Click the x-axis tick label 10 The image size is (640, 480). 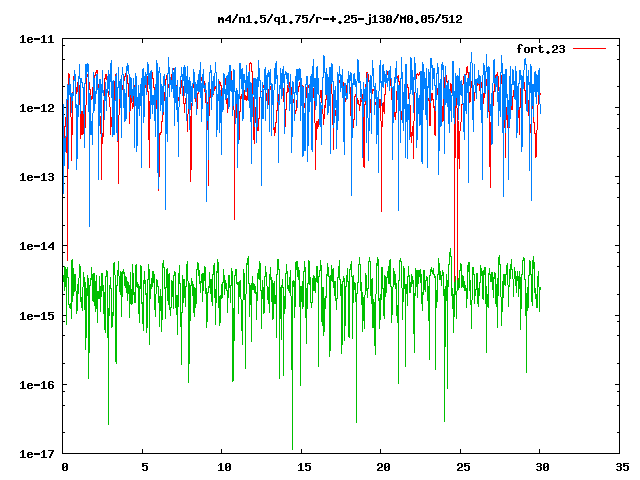(x=224, y=467)
